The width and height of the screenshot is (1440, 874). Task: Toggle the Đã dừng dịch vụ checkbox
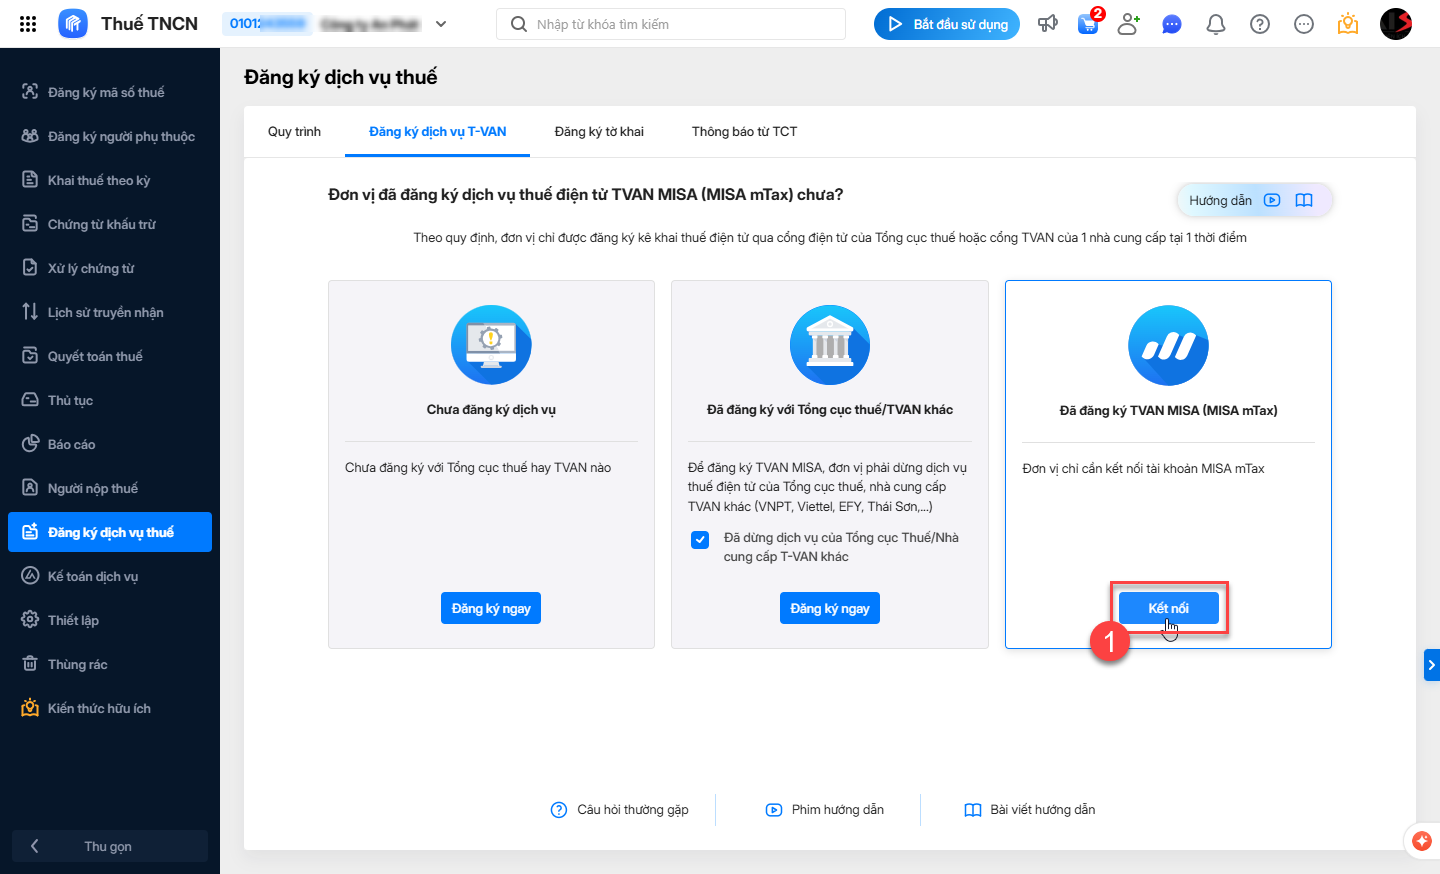tap(700, 540)
